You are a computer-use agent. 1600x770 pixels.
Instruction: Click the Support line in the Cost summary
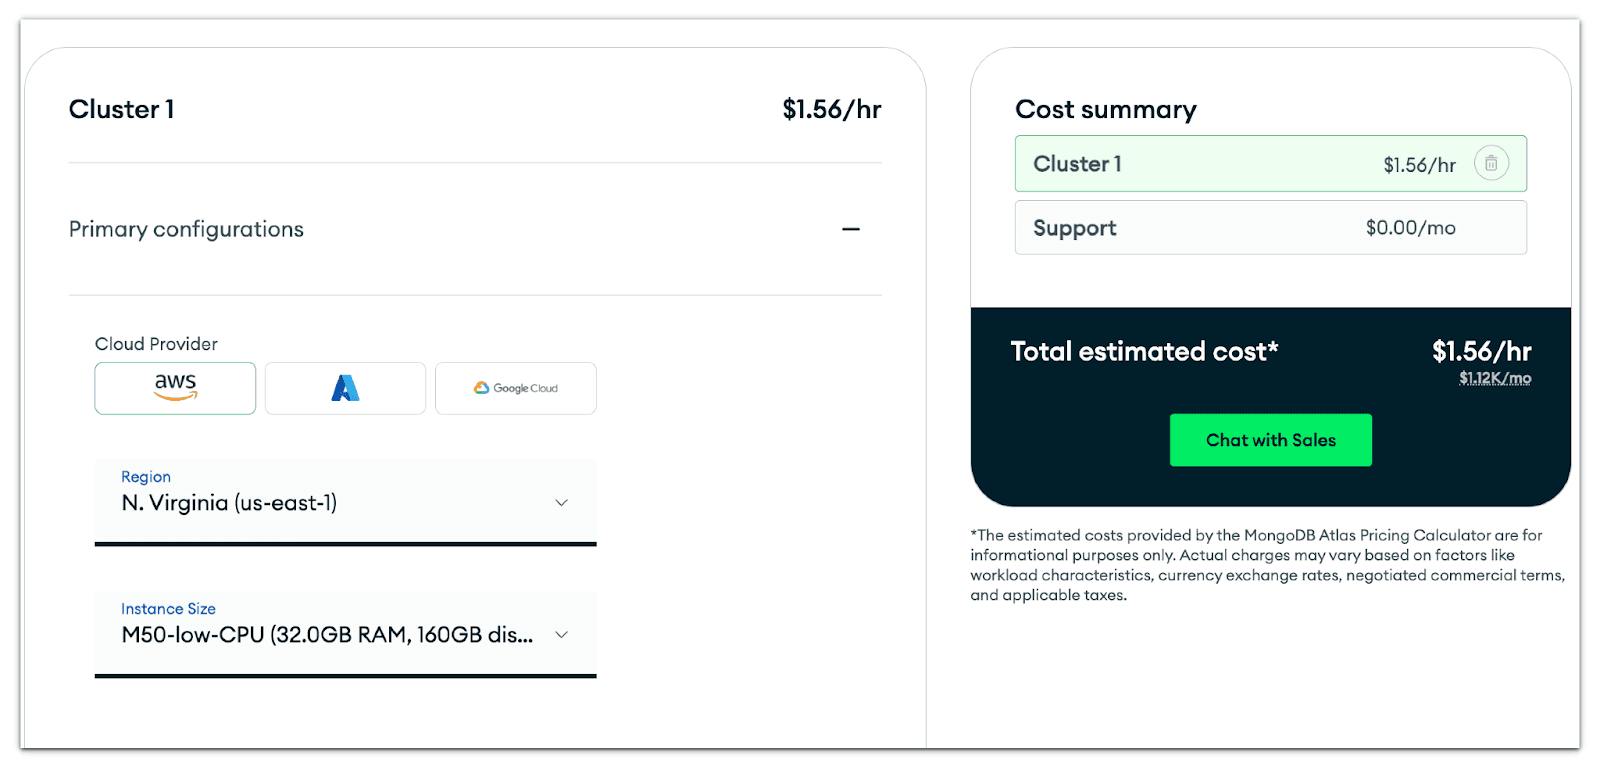click(1270, 227)
